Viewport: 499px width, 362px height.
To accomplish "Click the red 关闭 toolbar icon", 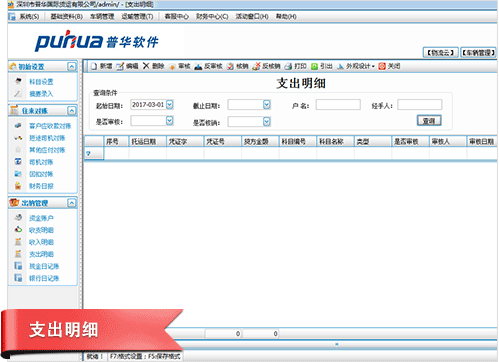I will (382, 66).
